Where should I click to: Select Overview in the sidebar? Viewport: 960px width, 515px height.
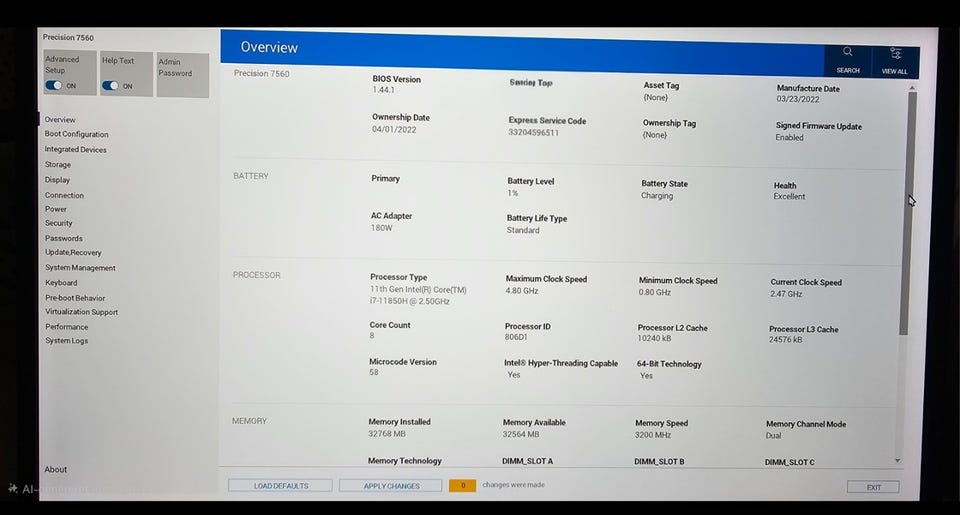[60, 119]
